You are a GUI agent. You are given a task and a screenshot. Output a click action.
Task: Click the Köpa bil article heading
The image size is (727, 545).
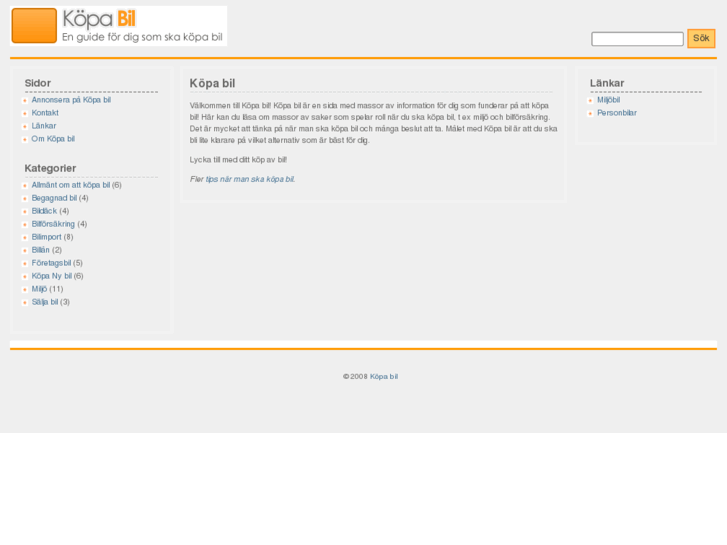pos(212,83)
